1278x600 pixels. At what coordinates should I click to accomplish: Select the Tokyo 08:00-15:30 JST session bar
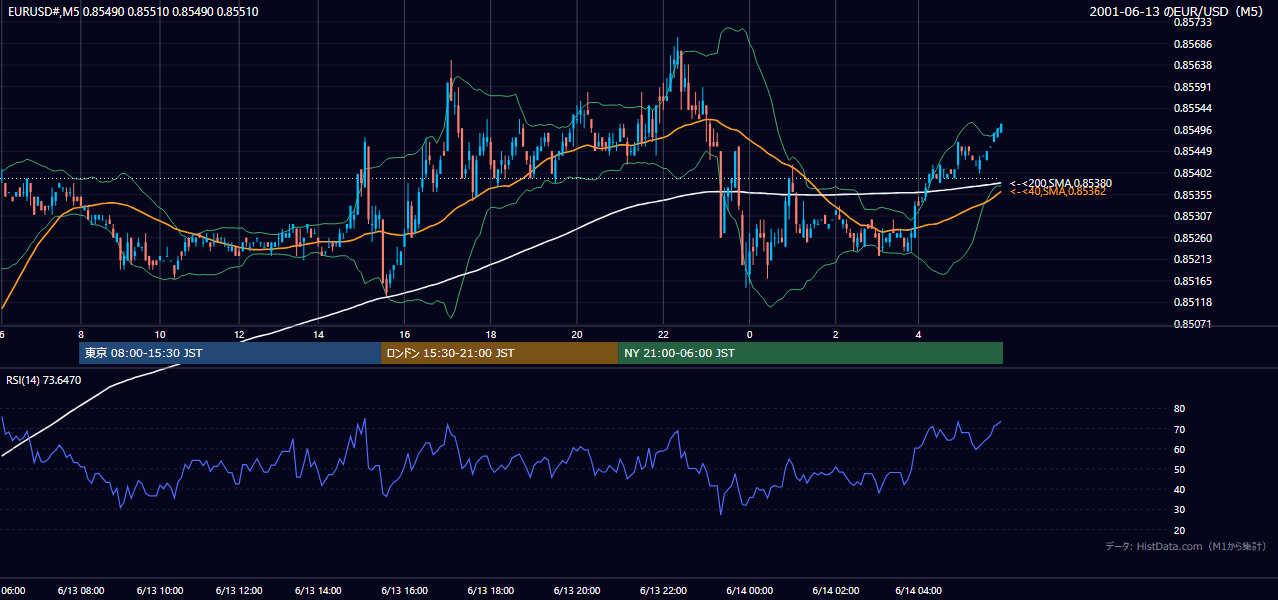pos(230,353)
